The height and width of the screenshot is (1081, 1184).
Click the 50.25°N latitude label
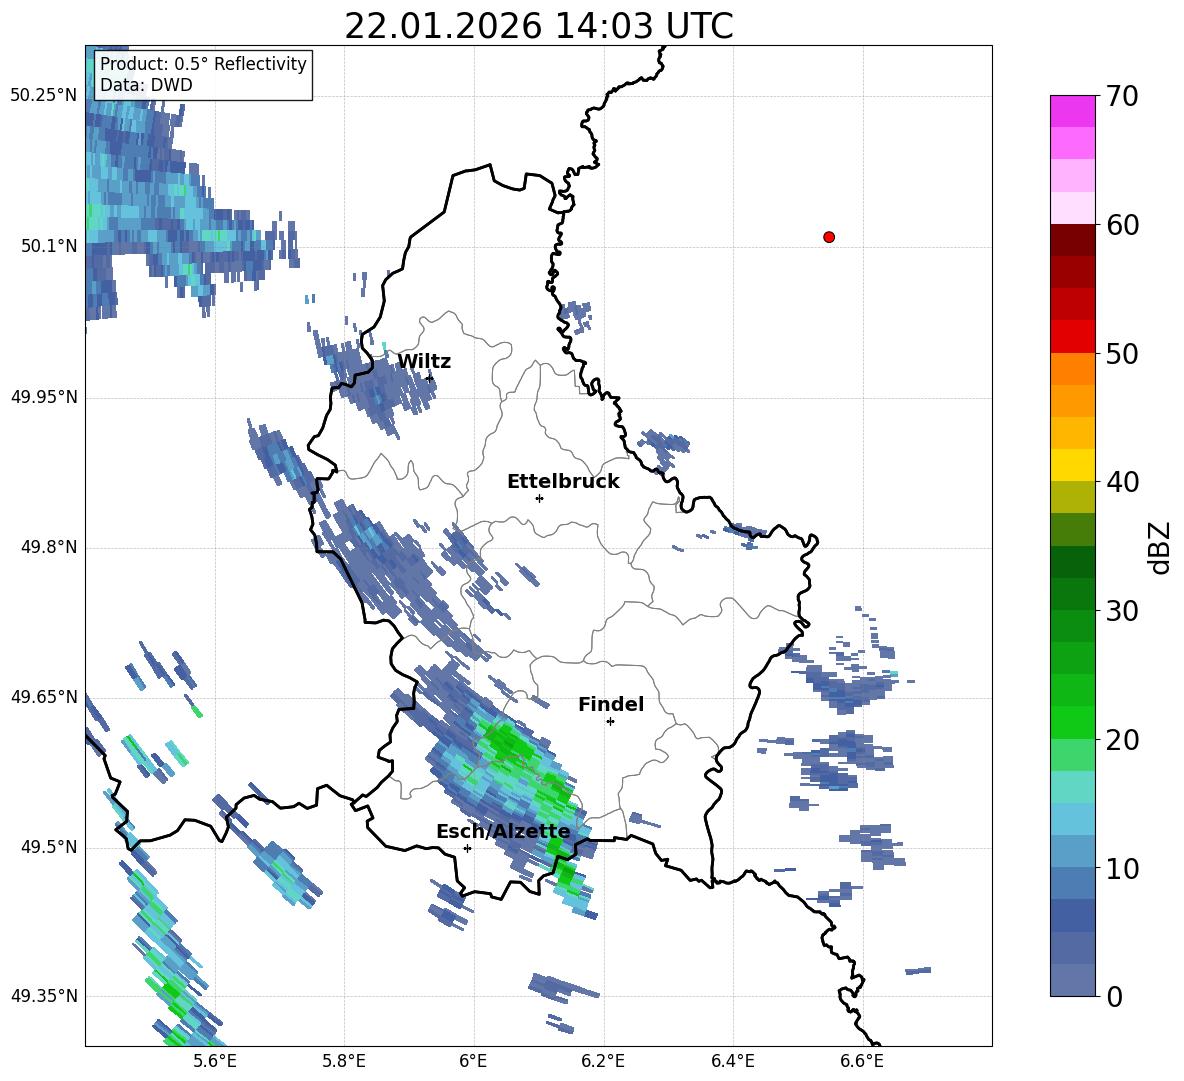click(x=44, y=96)
